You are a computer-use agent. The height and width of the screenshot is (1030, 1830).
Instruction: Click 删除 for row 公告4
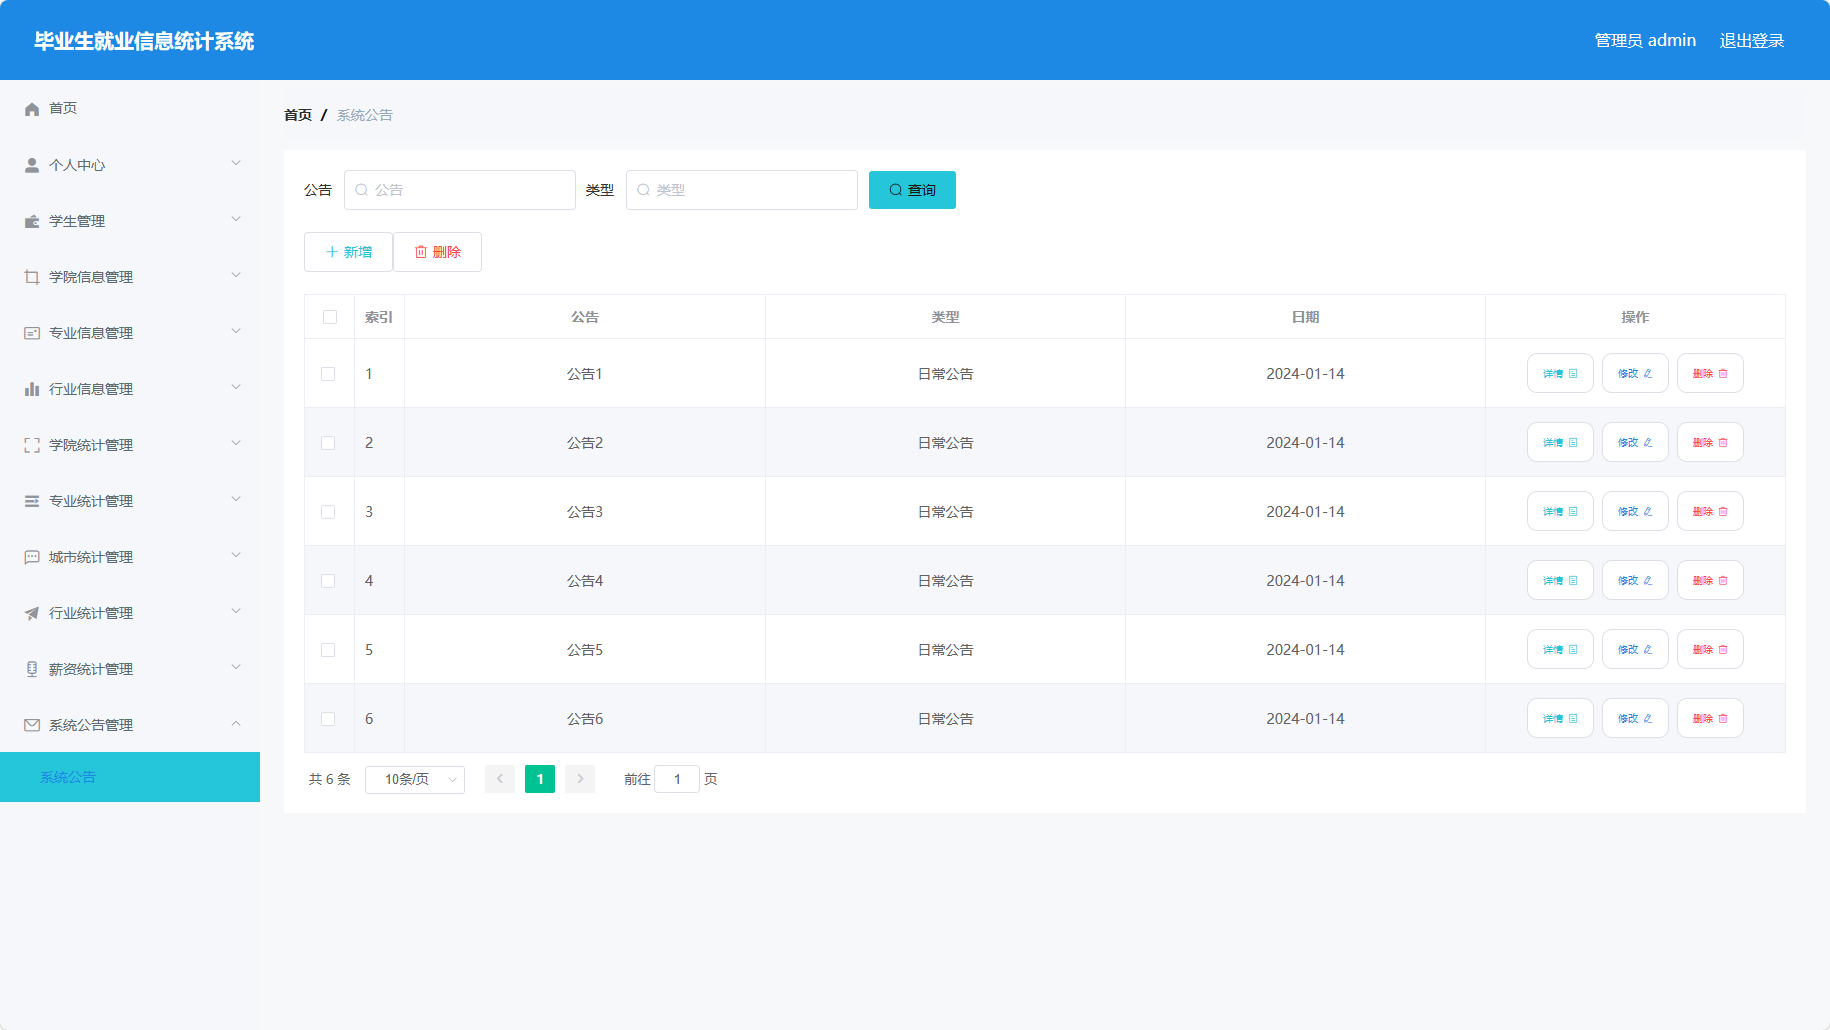point(1710,580)
